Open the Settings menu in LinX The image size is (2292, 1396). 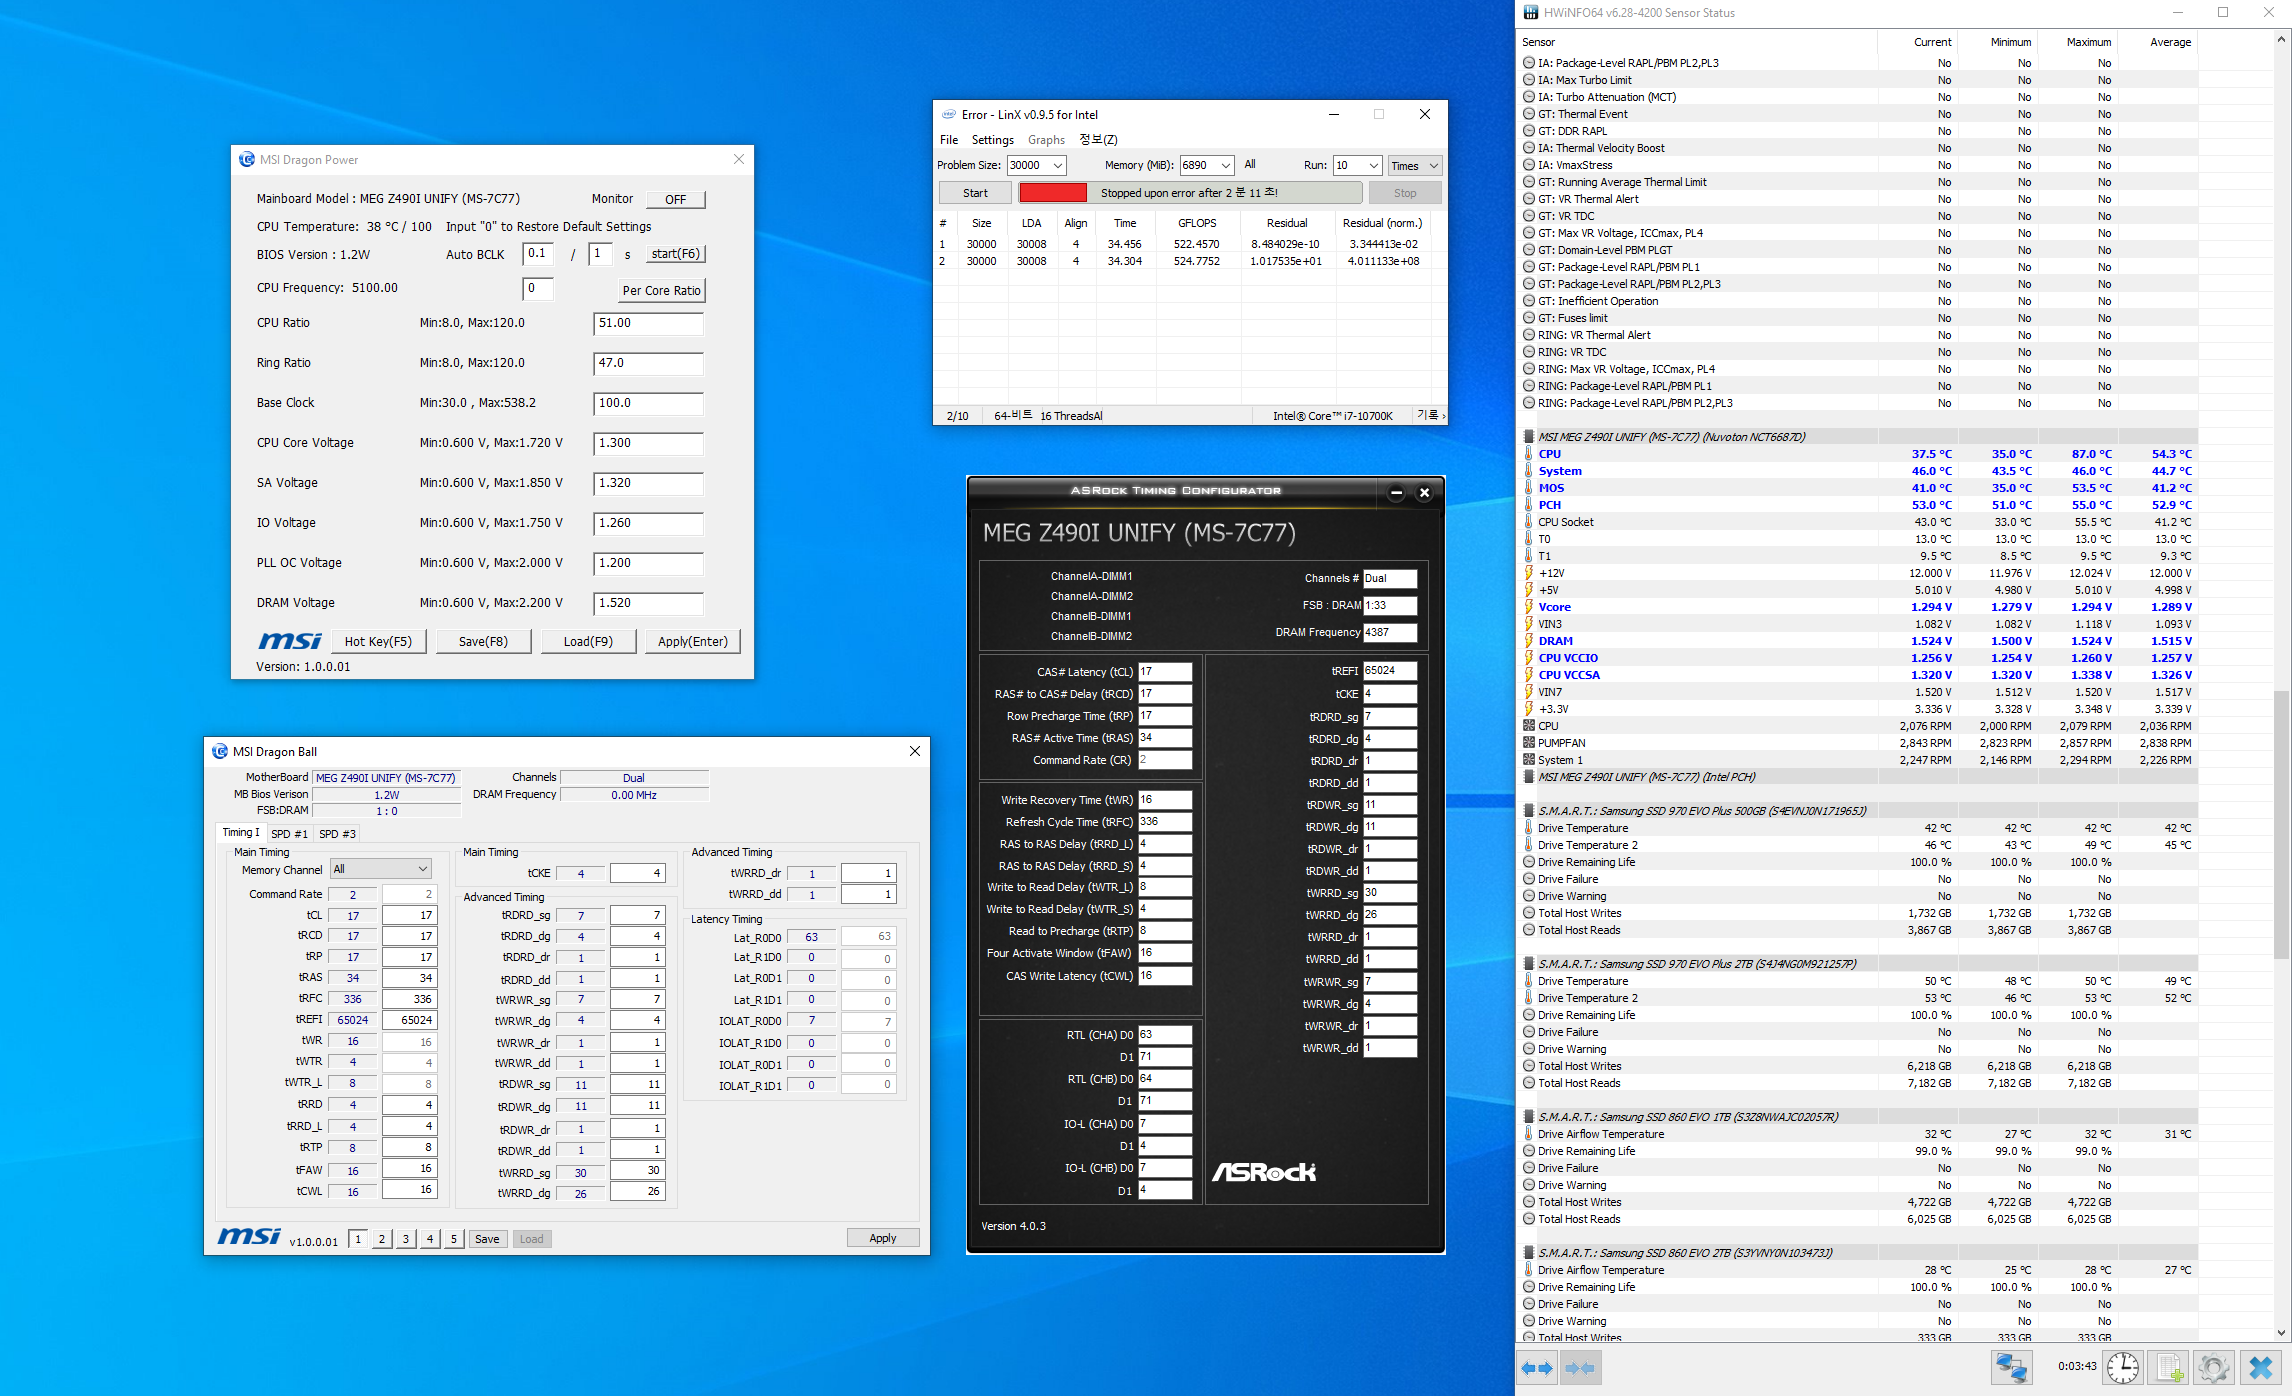click(x=992, y=140)
